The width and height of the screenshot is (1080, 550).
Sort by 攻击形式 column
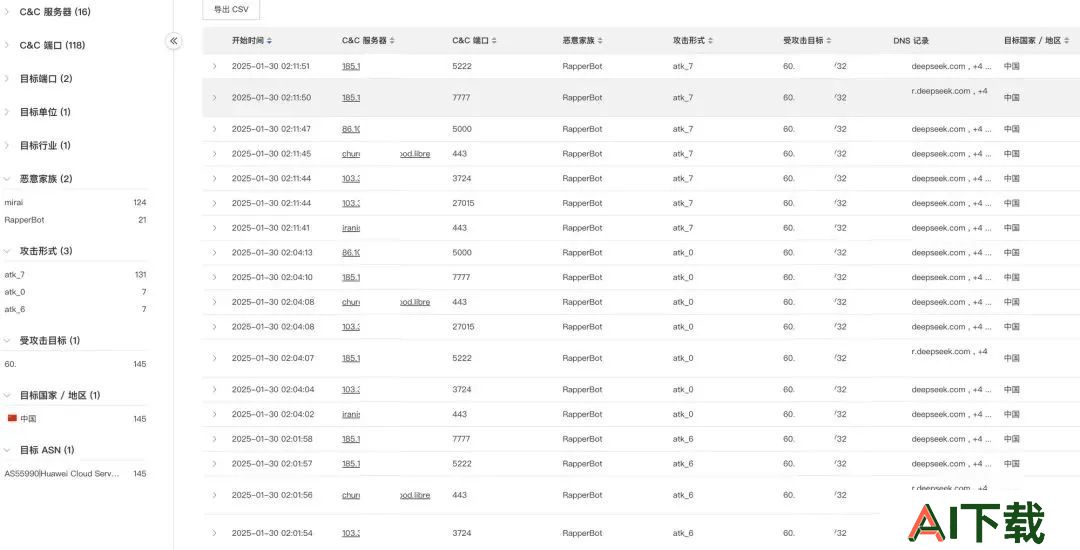710,41
